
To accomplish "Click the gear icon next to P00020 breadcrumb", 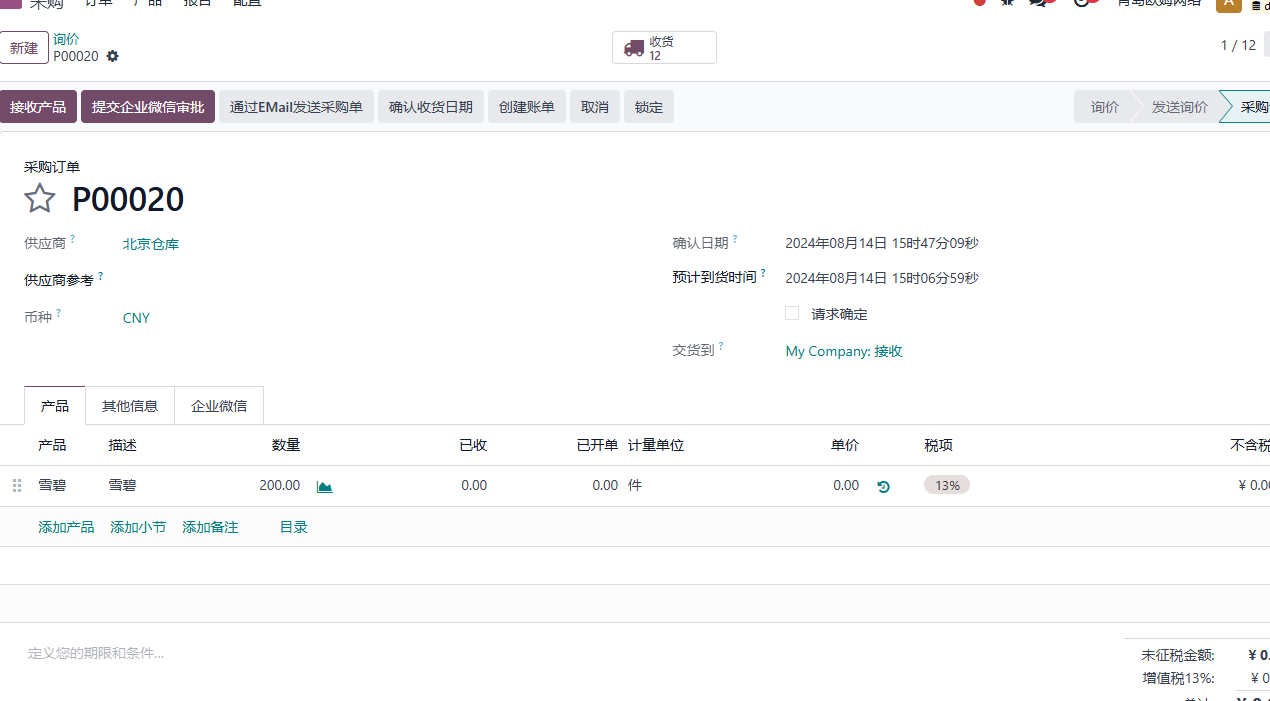I will pos(113,57).
